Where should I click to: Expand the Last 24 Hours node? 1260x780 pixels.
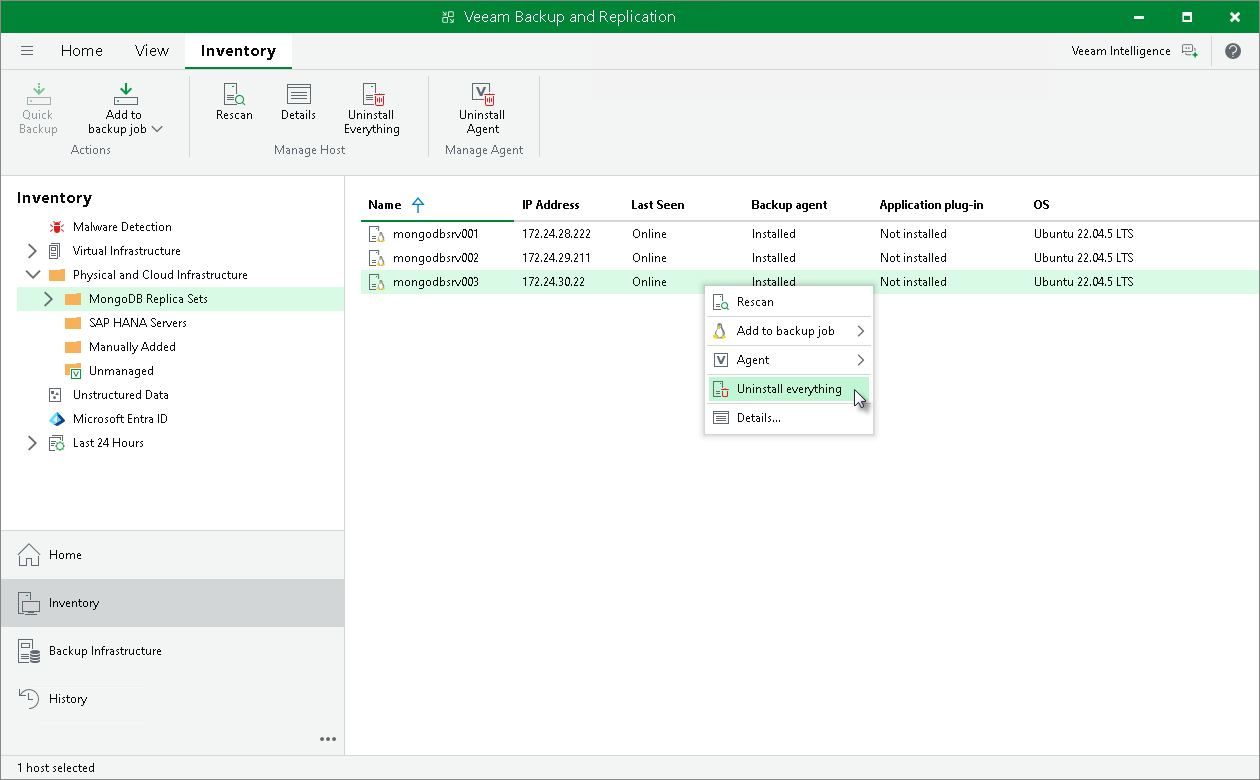coord(32,443)
